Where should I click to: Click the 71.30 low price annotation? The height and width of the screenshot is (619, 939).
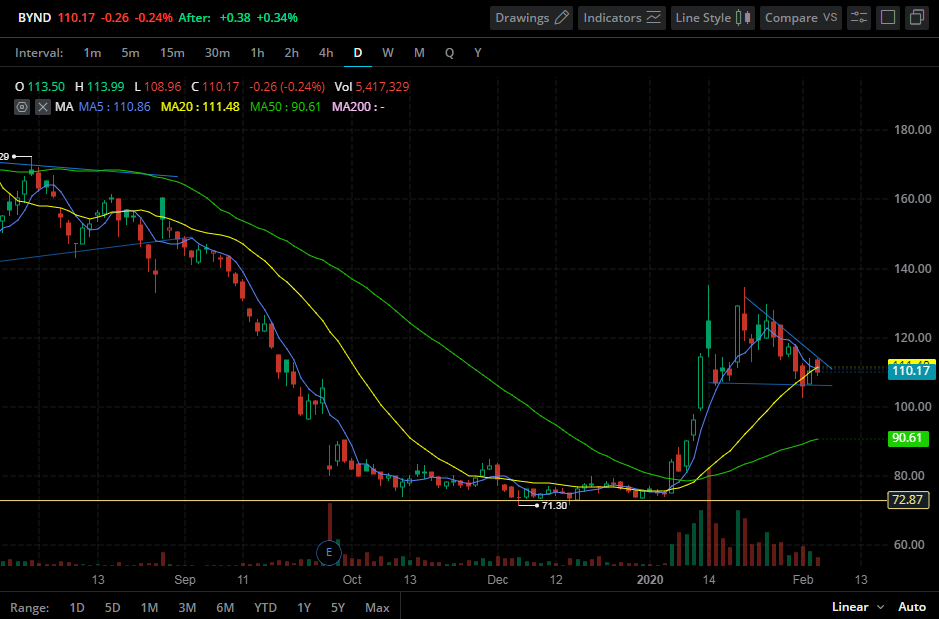[554, 506]
